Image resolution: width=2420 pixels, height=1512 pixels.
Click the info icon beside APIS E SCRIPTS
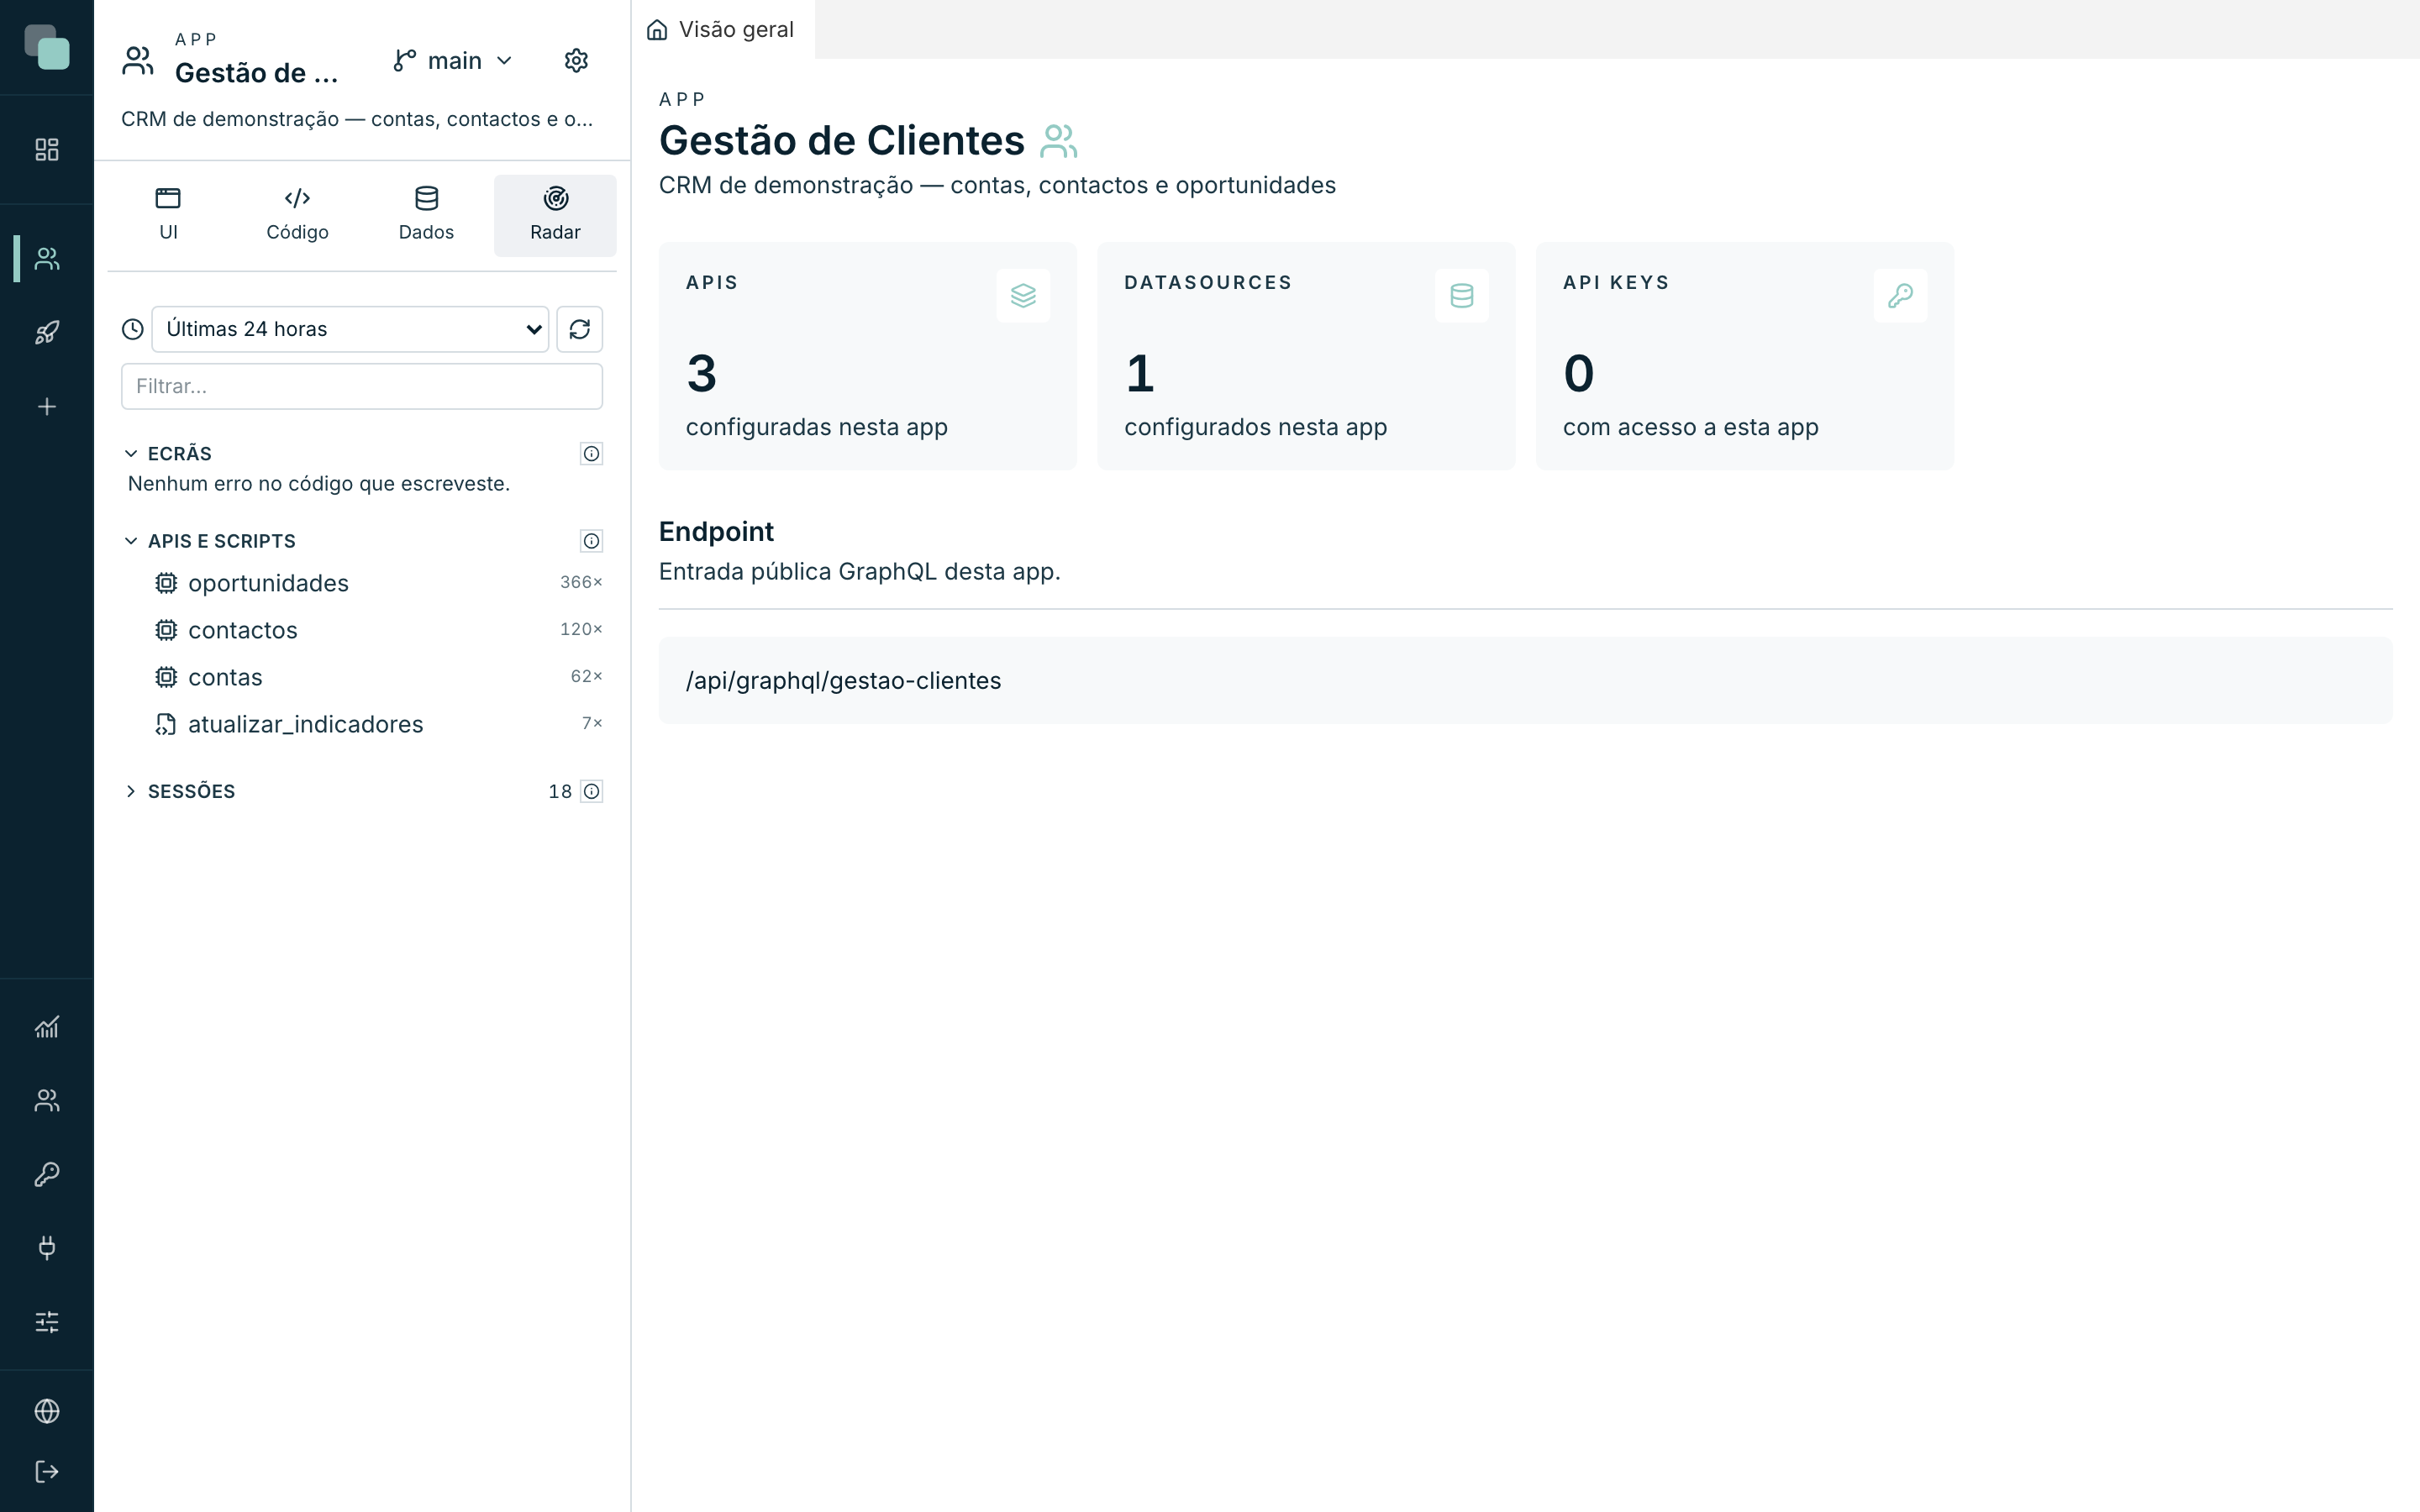(x=592, y=541)
